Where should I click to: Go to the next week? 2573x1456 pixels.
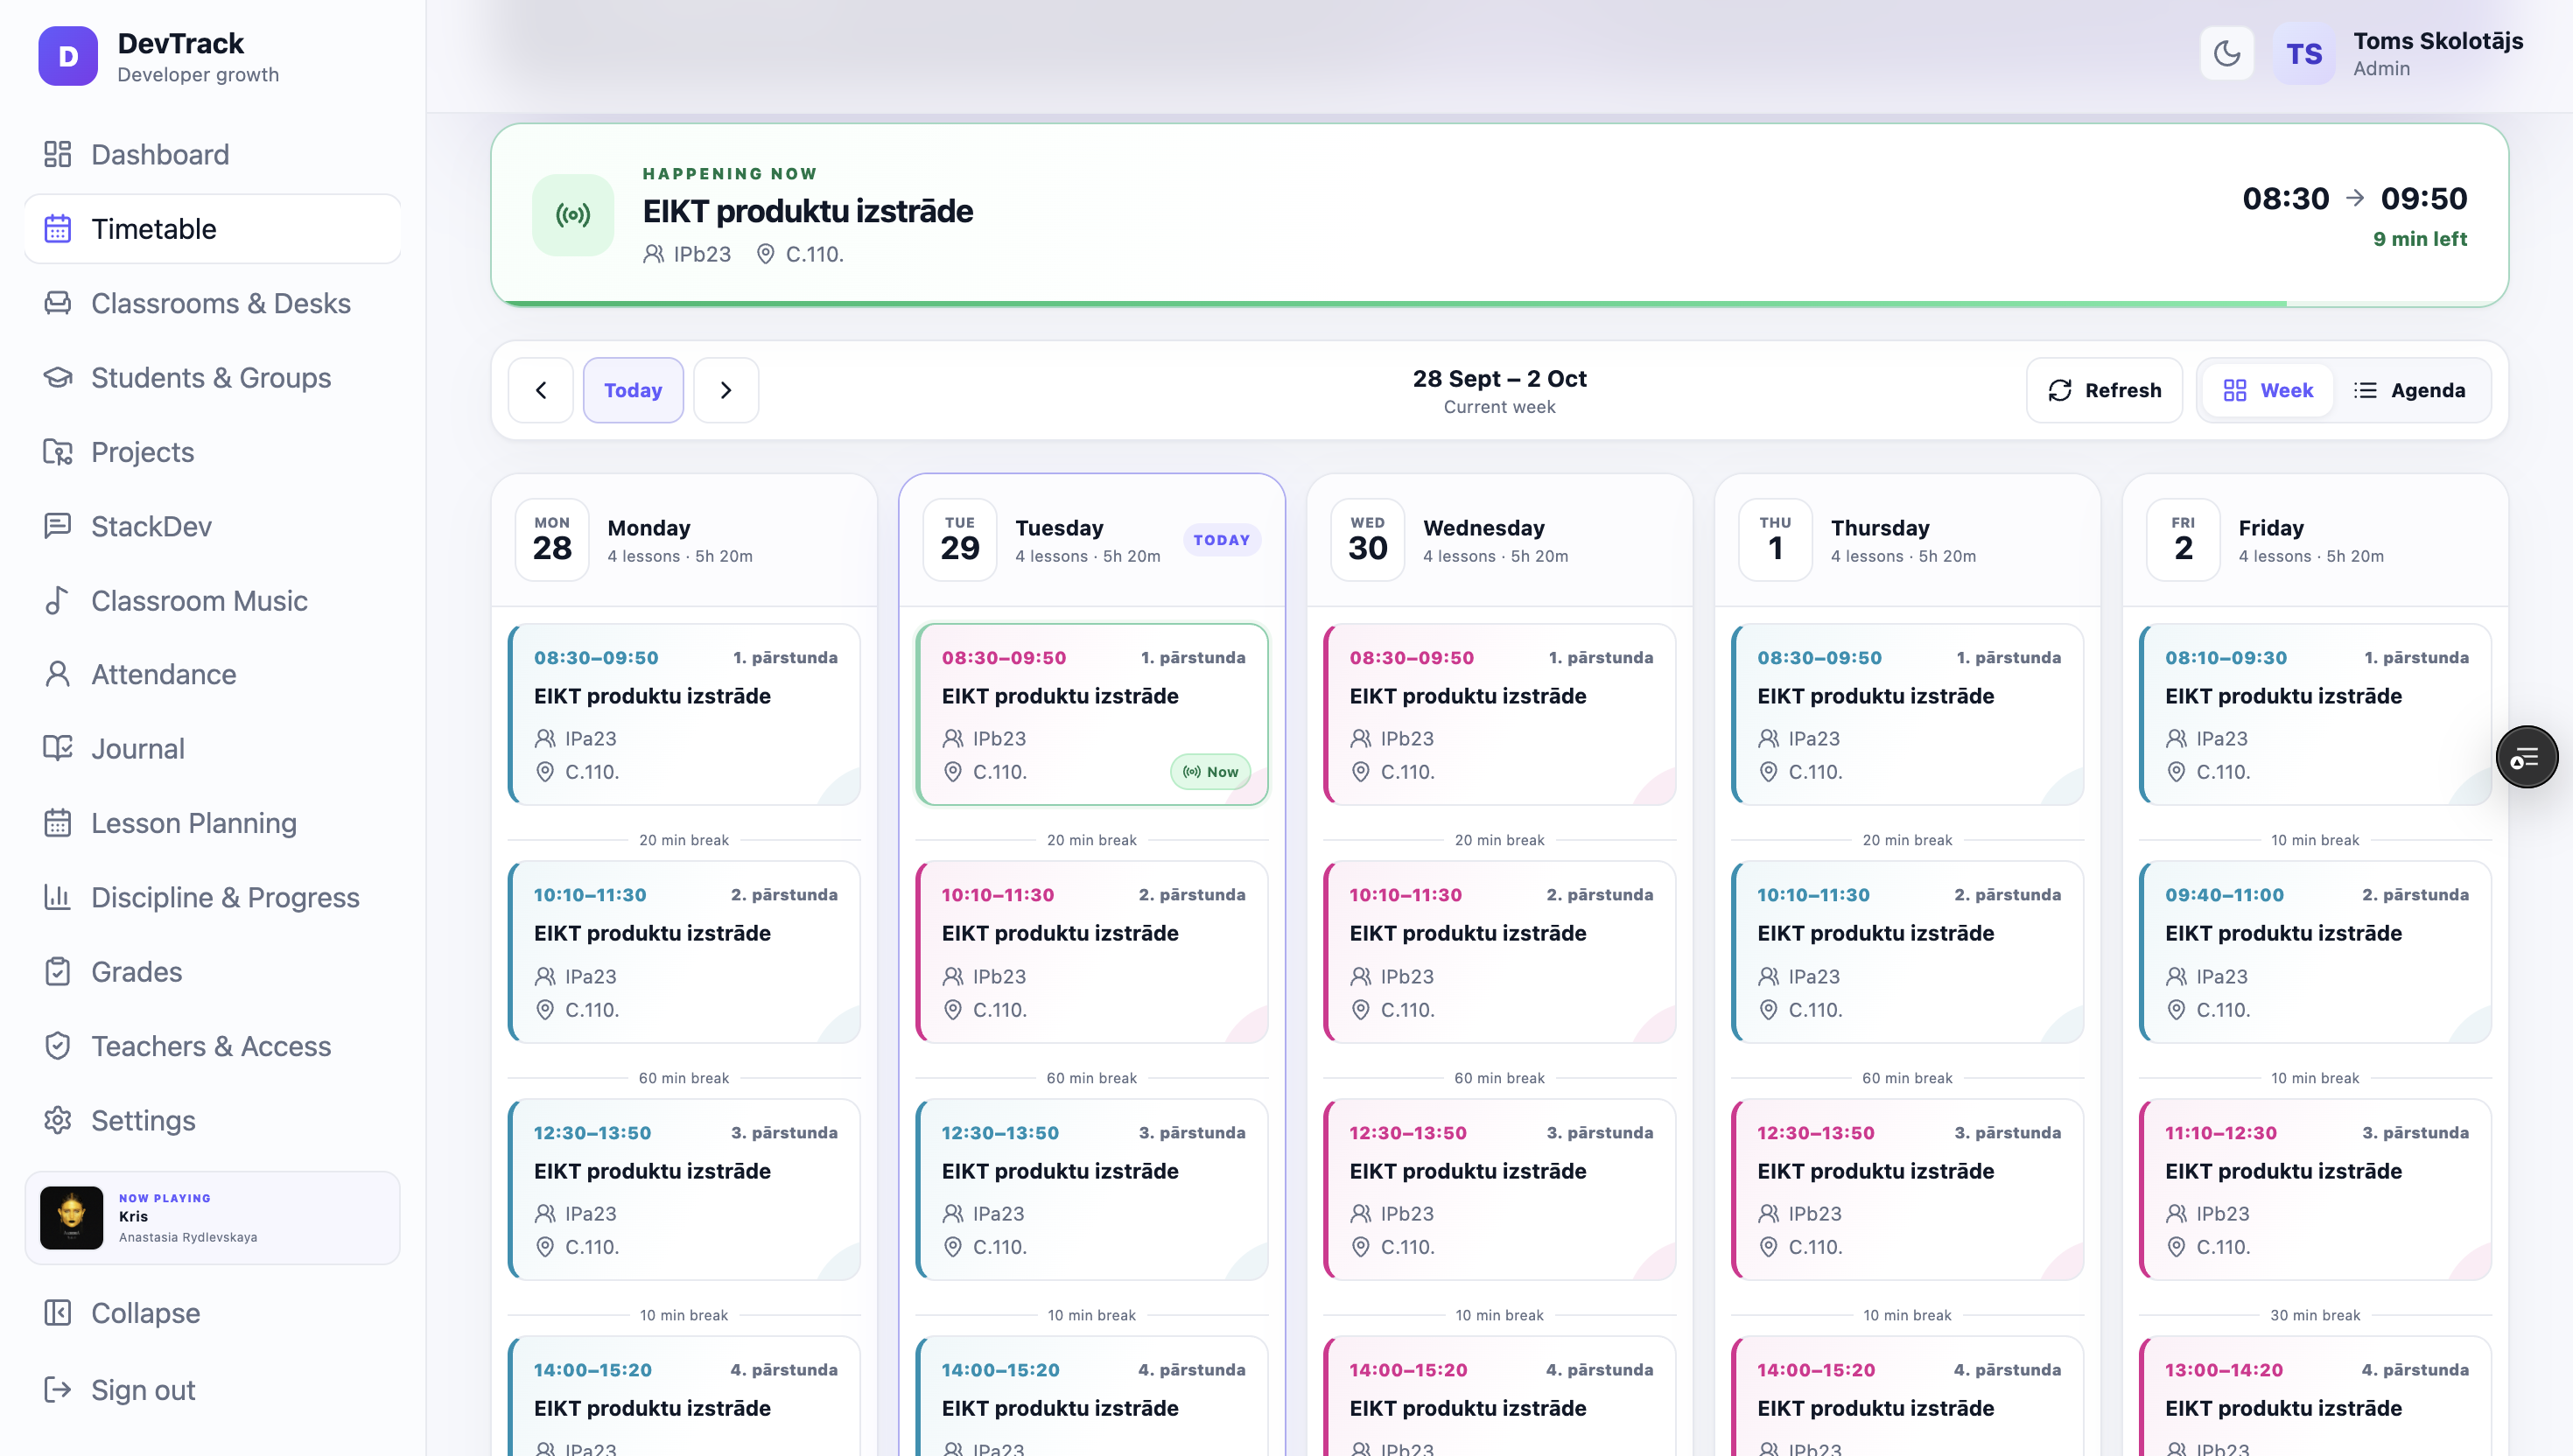726,390
